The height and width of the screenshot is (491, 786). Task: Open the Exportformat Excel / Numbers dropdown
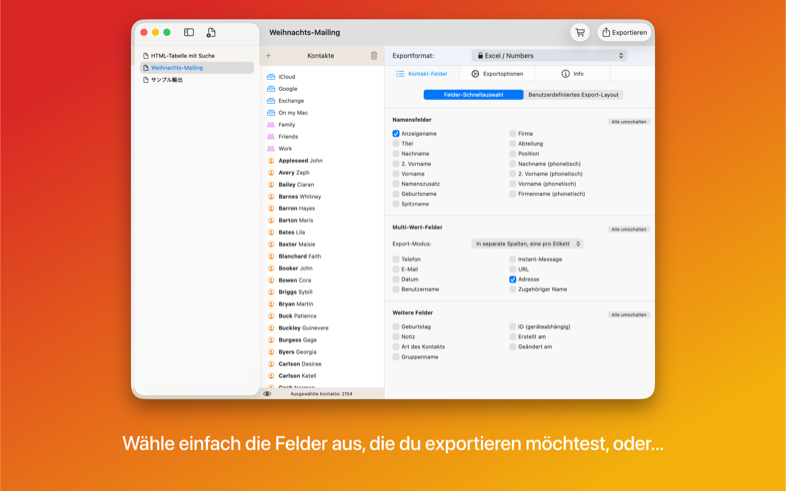pyautogui.click(x=549, y=56)
